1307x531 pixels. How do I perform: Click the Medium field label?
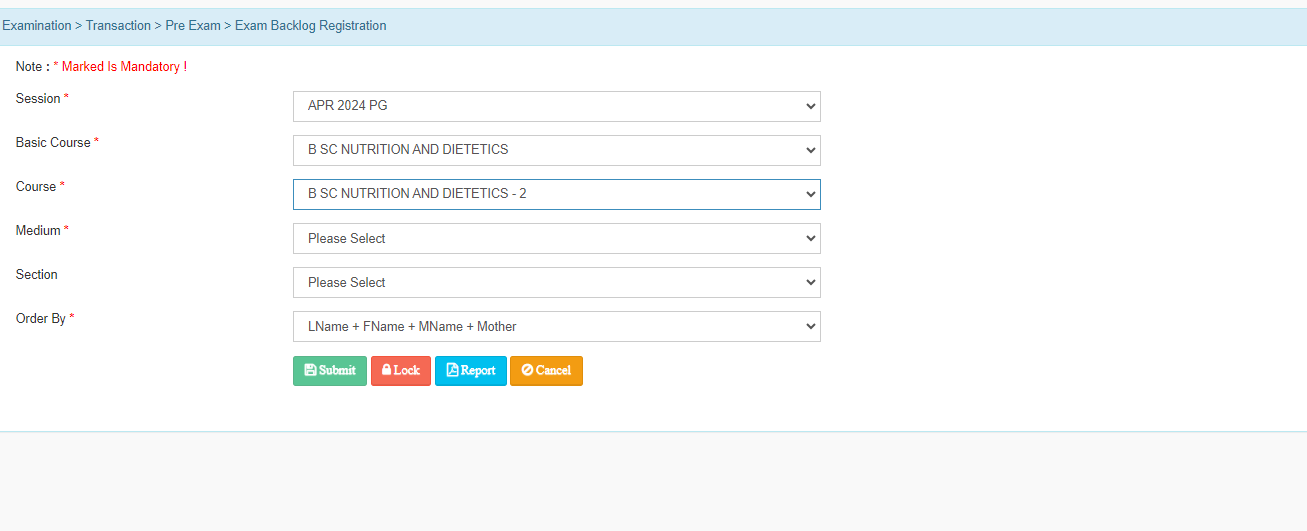[38, 231]
